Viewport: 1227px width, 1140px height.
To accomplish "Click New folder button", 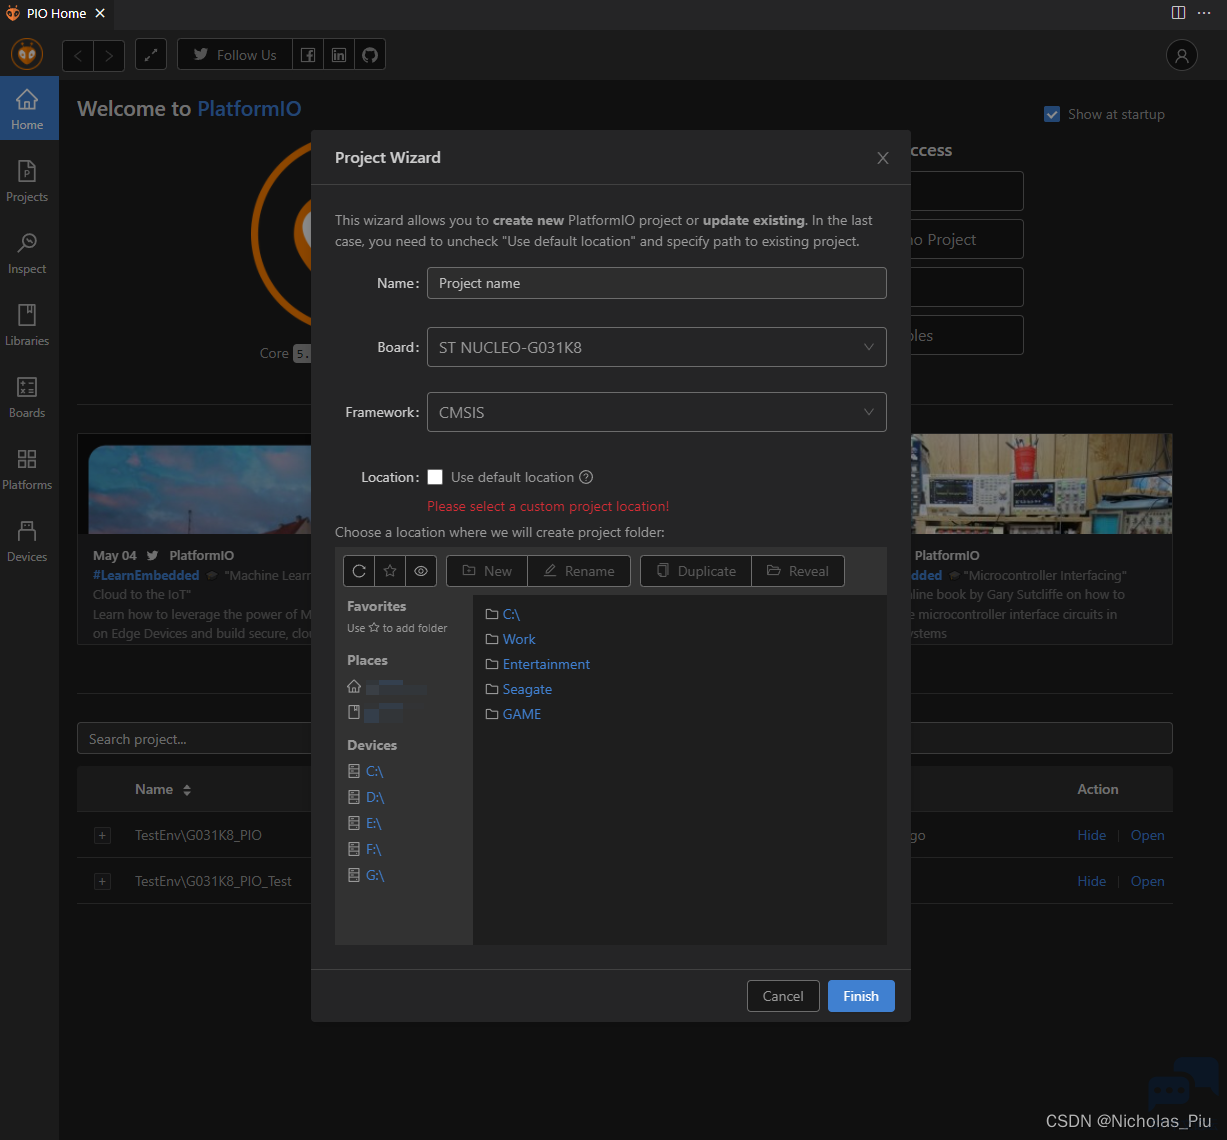I will (x=487, y=571).
